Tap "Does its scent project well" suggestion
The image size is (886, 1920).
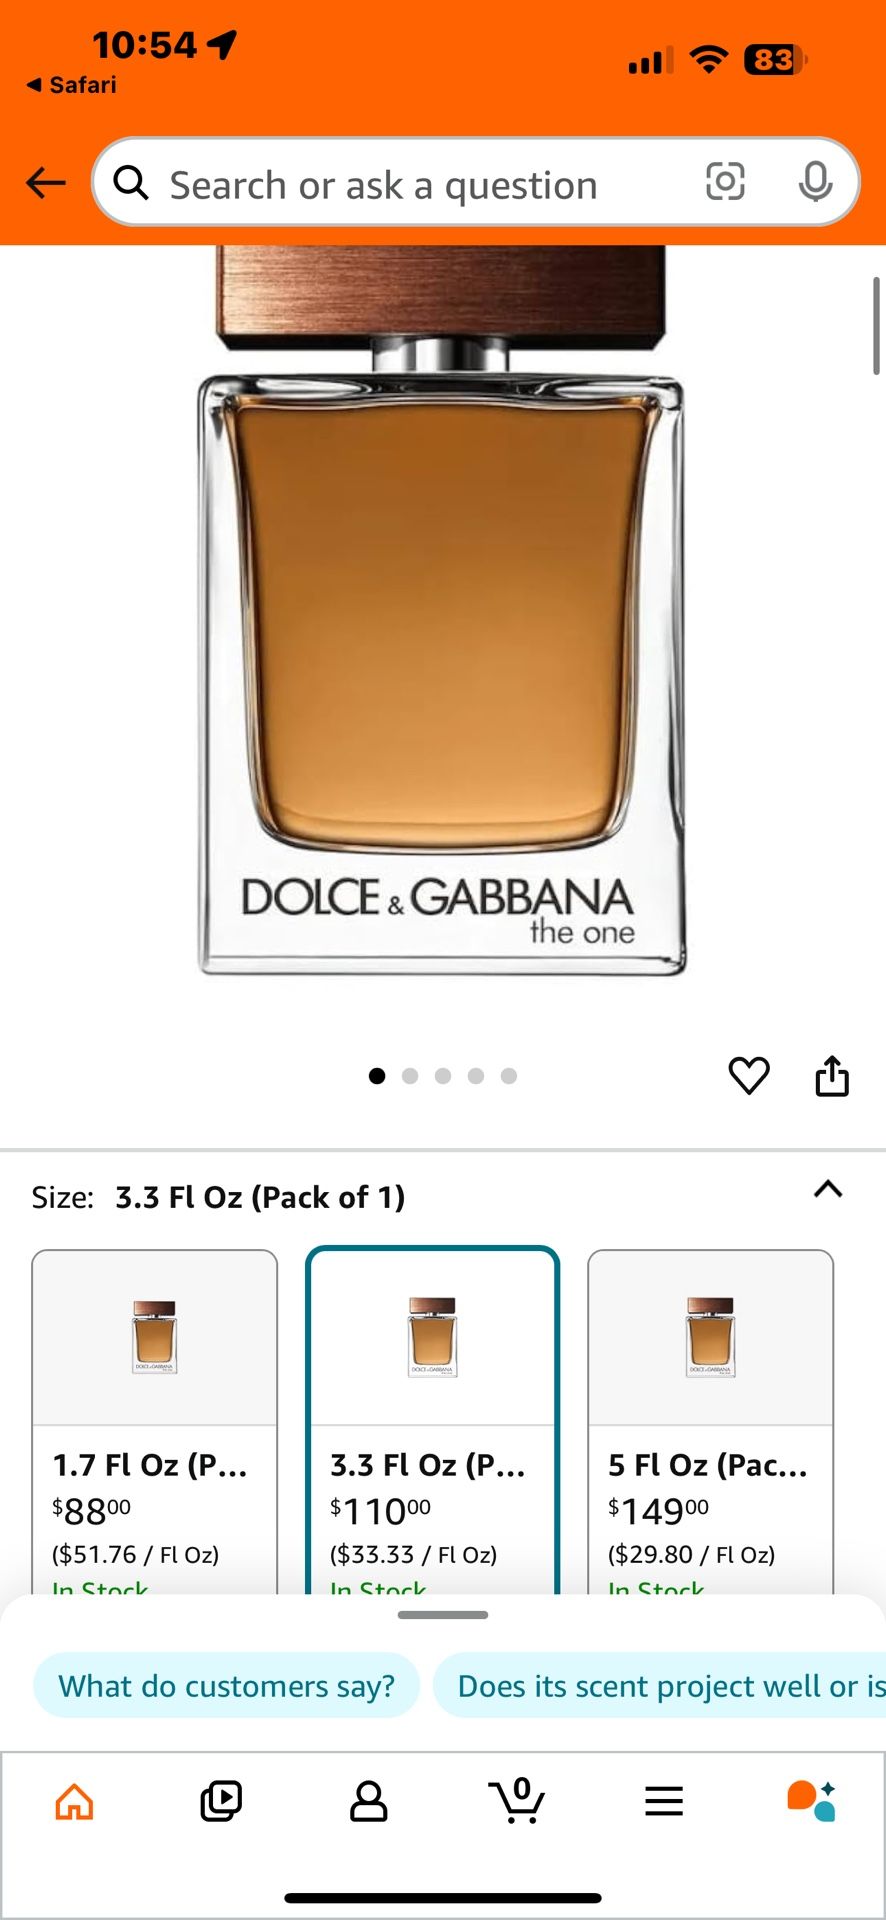(660, 1686)
